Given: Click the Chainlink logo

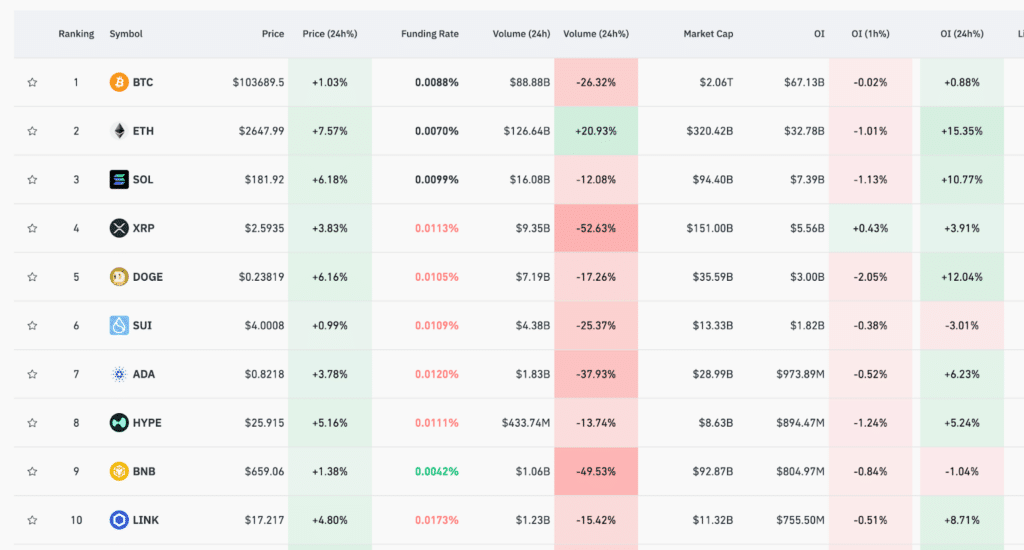Looking at the screenshot, I should point(119,520).
